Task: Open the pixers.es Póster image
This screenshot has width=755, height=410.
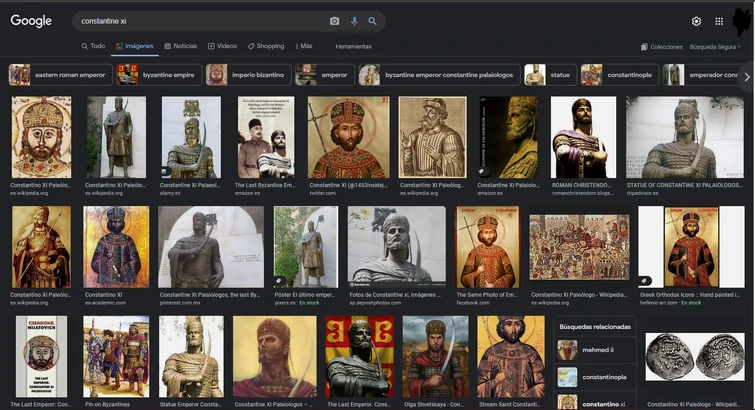Action: click(306, 247)
